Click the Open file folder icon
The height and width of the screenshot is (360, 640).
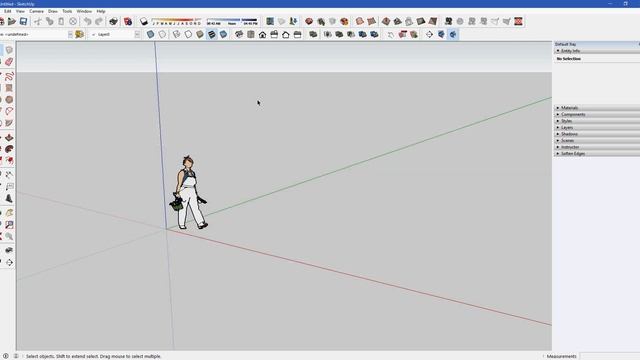click(x=12, y=21)
